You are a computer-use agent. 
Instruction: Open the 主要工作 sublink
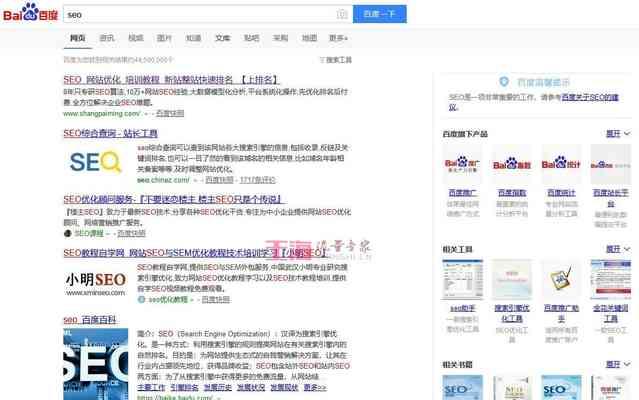(151, 387)
